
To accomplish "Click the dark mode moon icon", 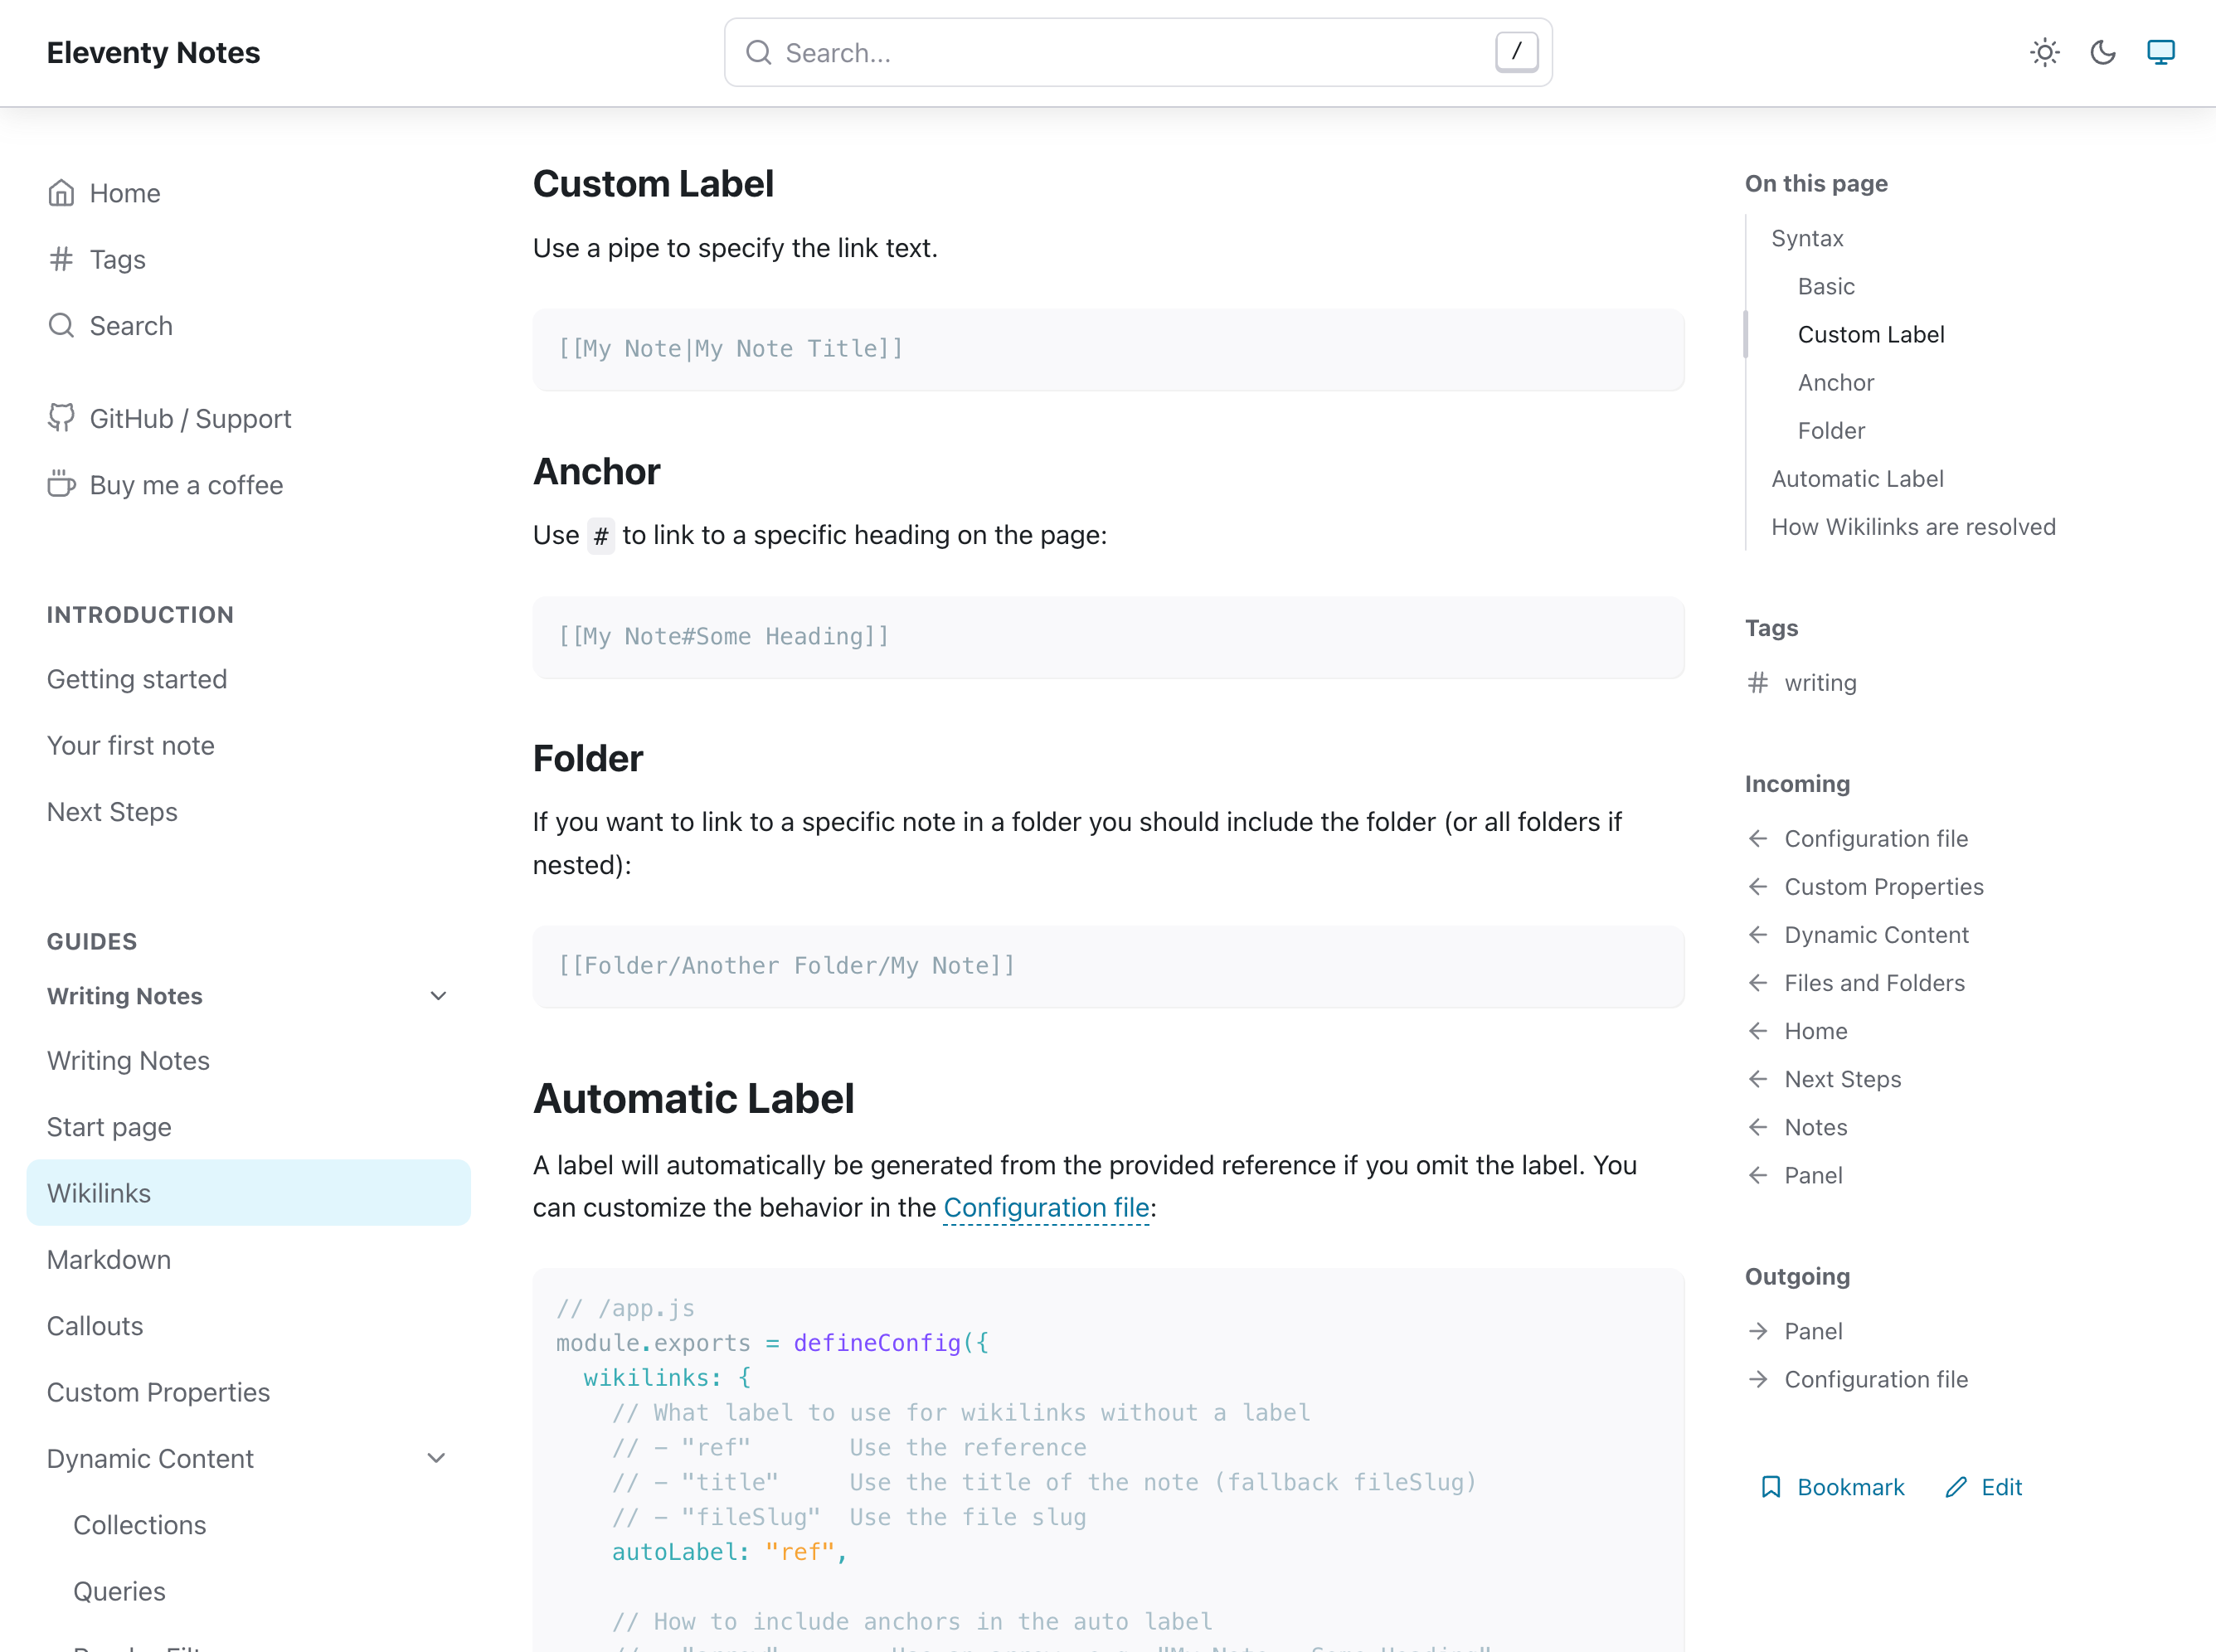I will (x=2103, y=52).
